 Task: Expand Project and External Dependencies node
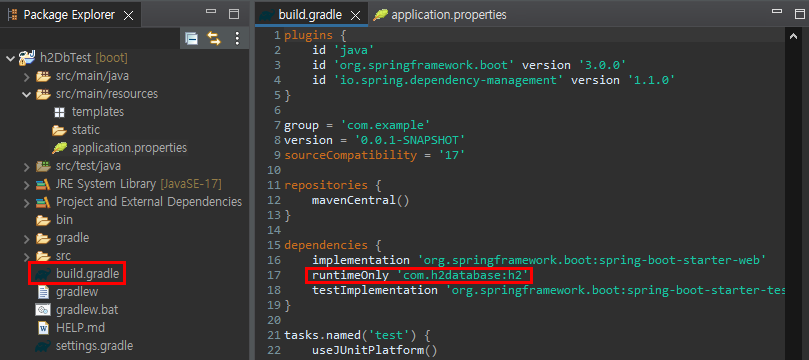[27, 203]
